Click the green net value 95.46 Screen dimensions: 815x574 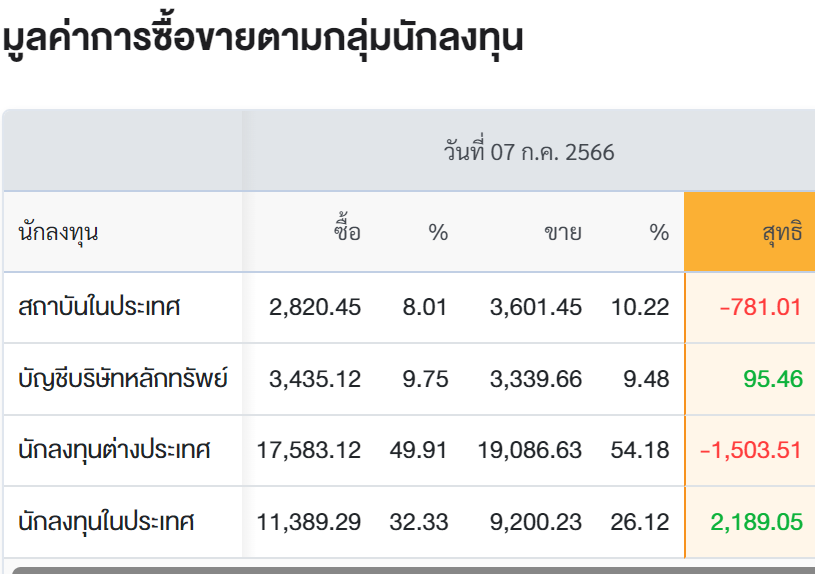coord(773,379)
